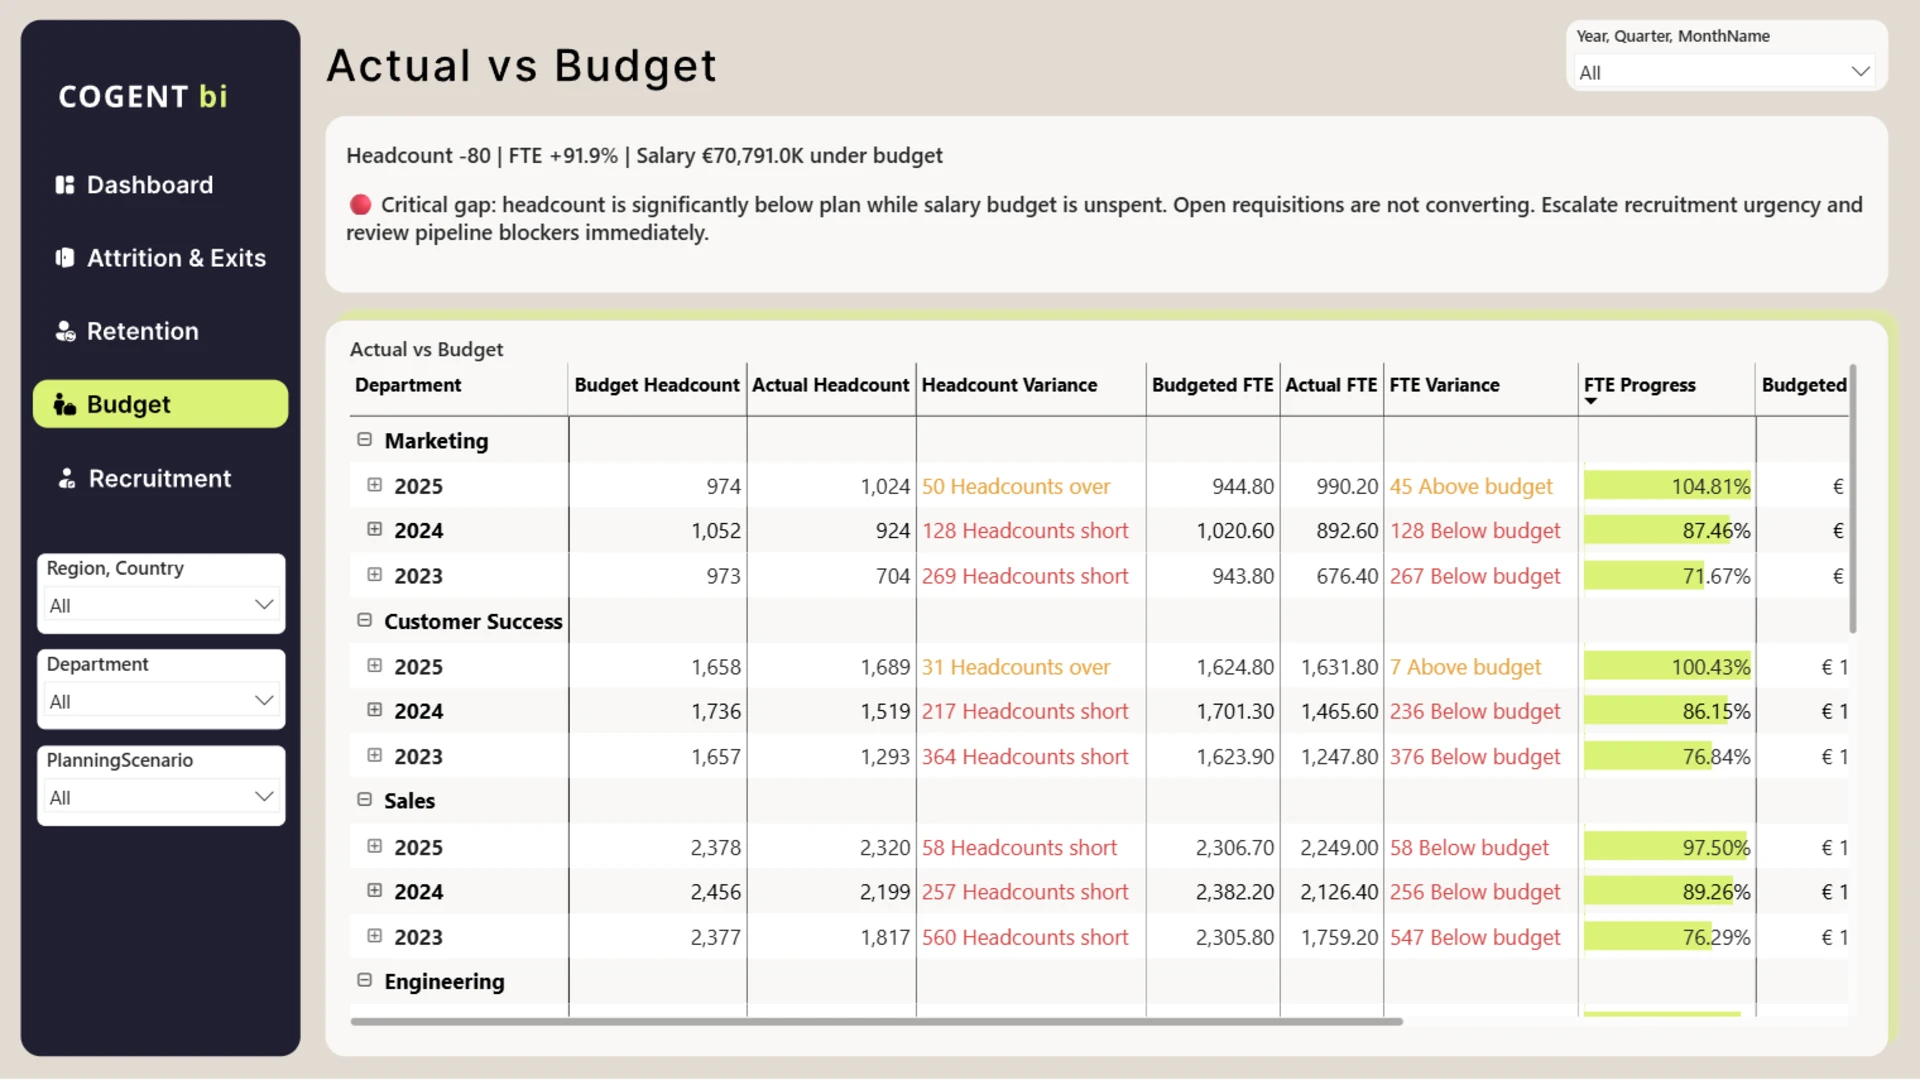Open the PlanningScenario dropdown
Viewport: 1920px width, 1080px height.
click(161, 797)
